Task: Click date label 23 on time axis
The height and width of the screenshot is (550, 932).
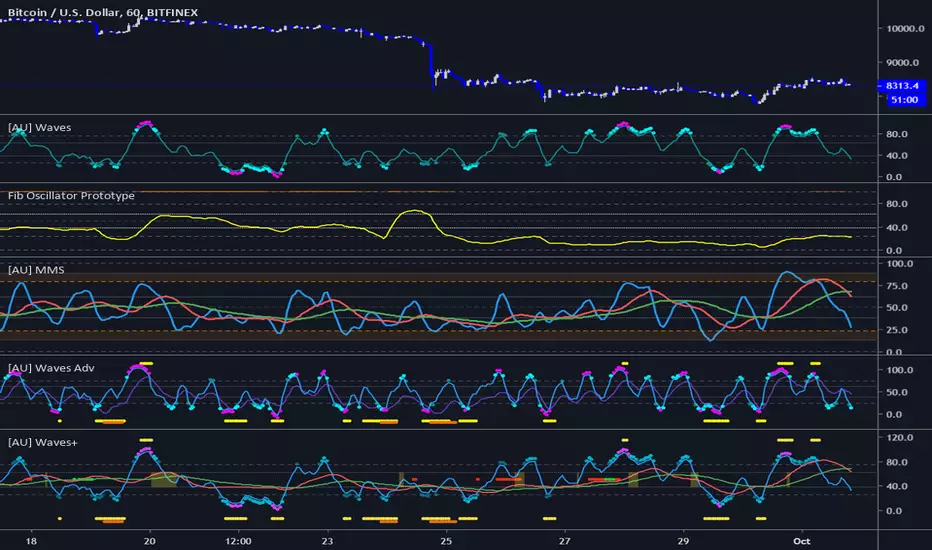Action: click(327, 541)
